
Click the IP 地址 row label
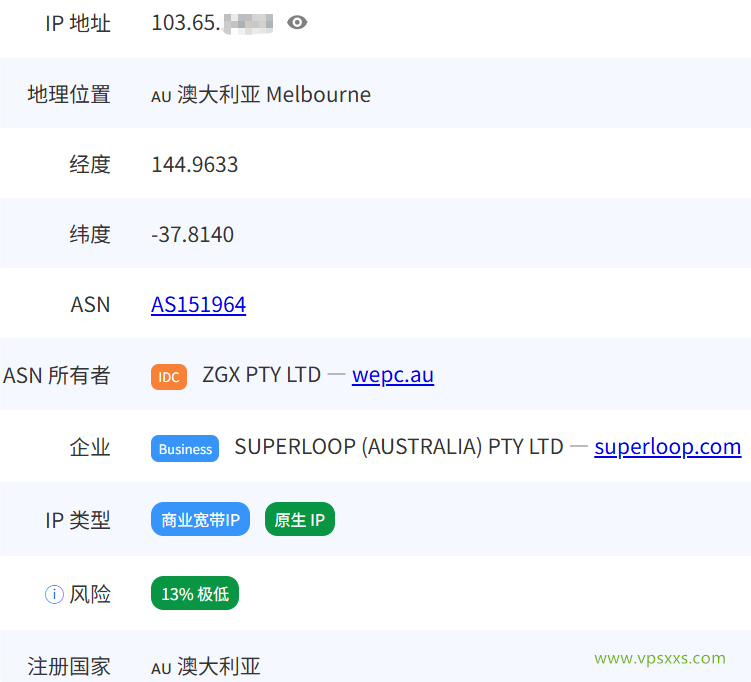click(78, 23)
